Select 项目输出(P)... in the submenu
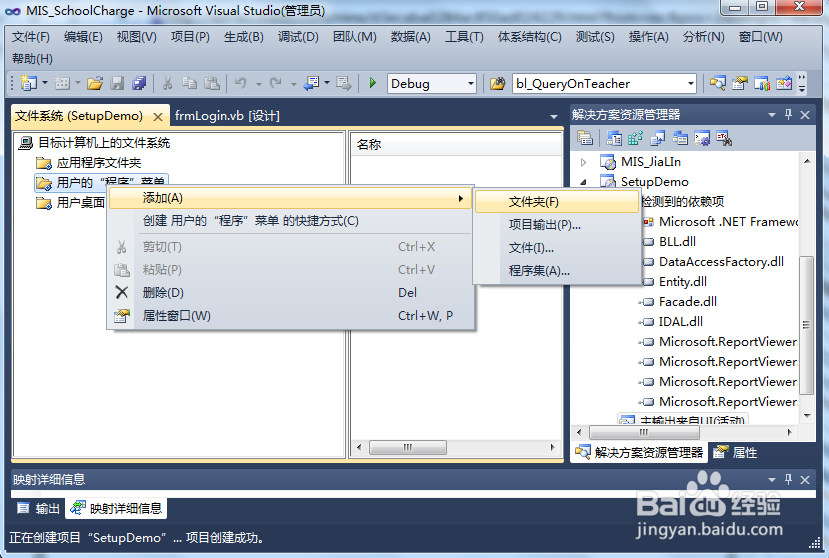 557,225
